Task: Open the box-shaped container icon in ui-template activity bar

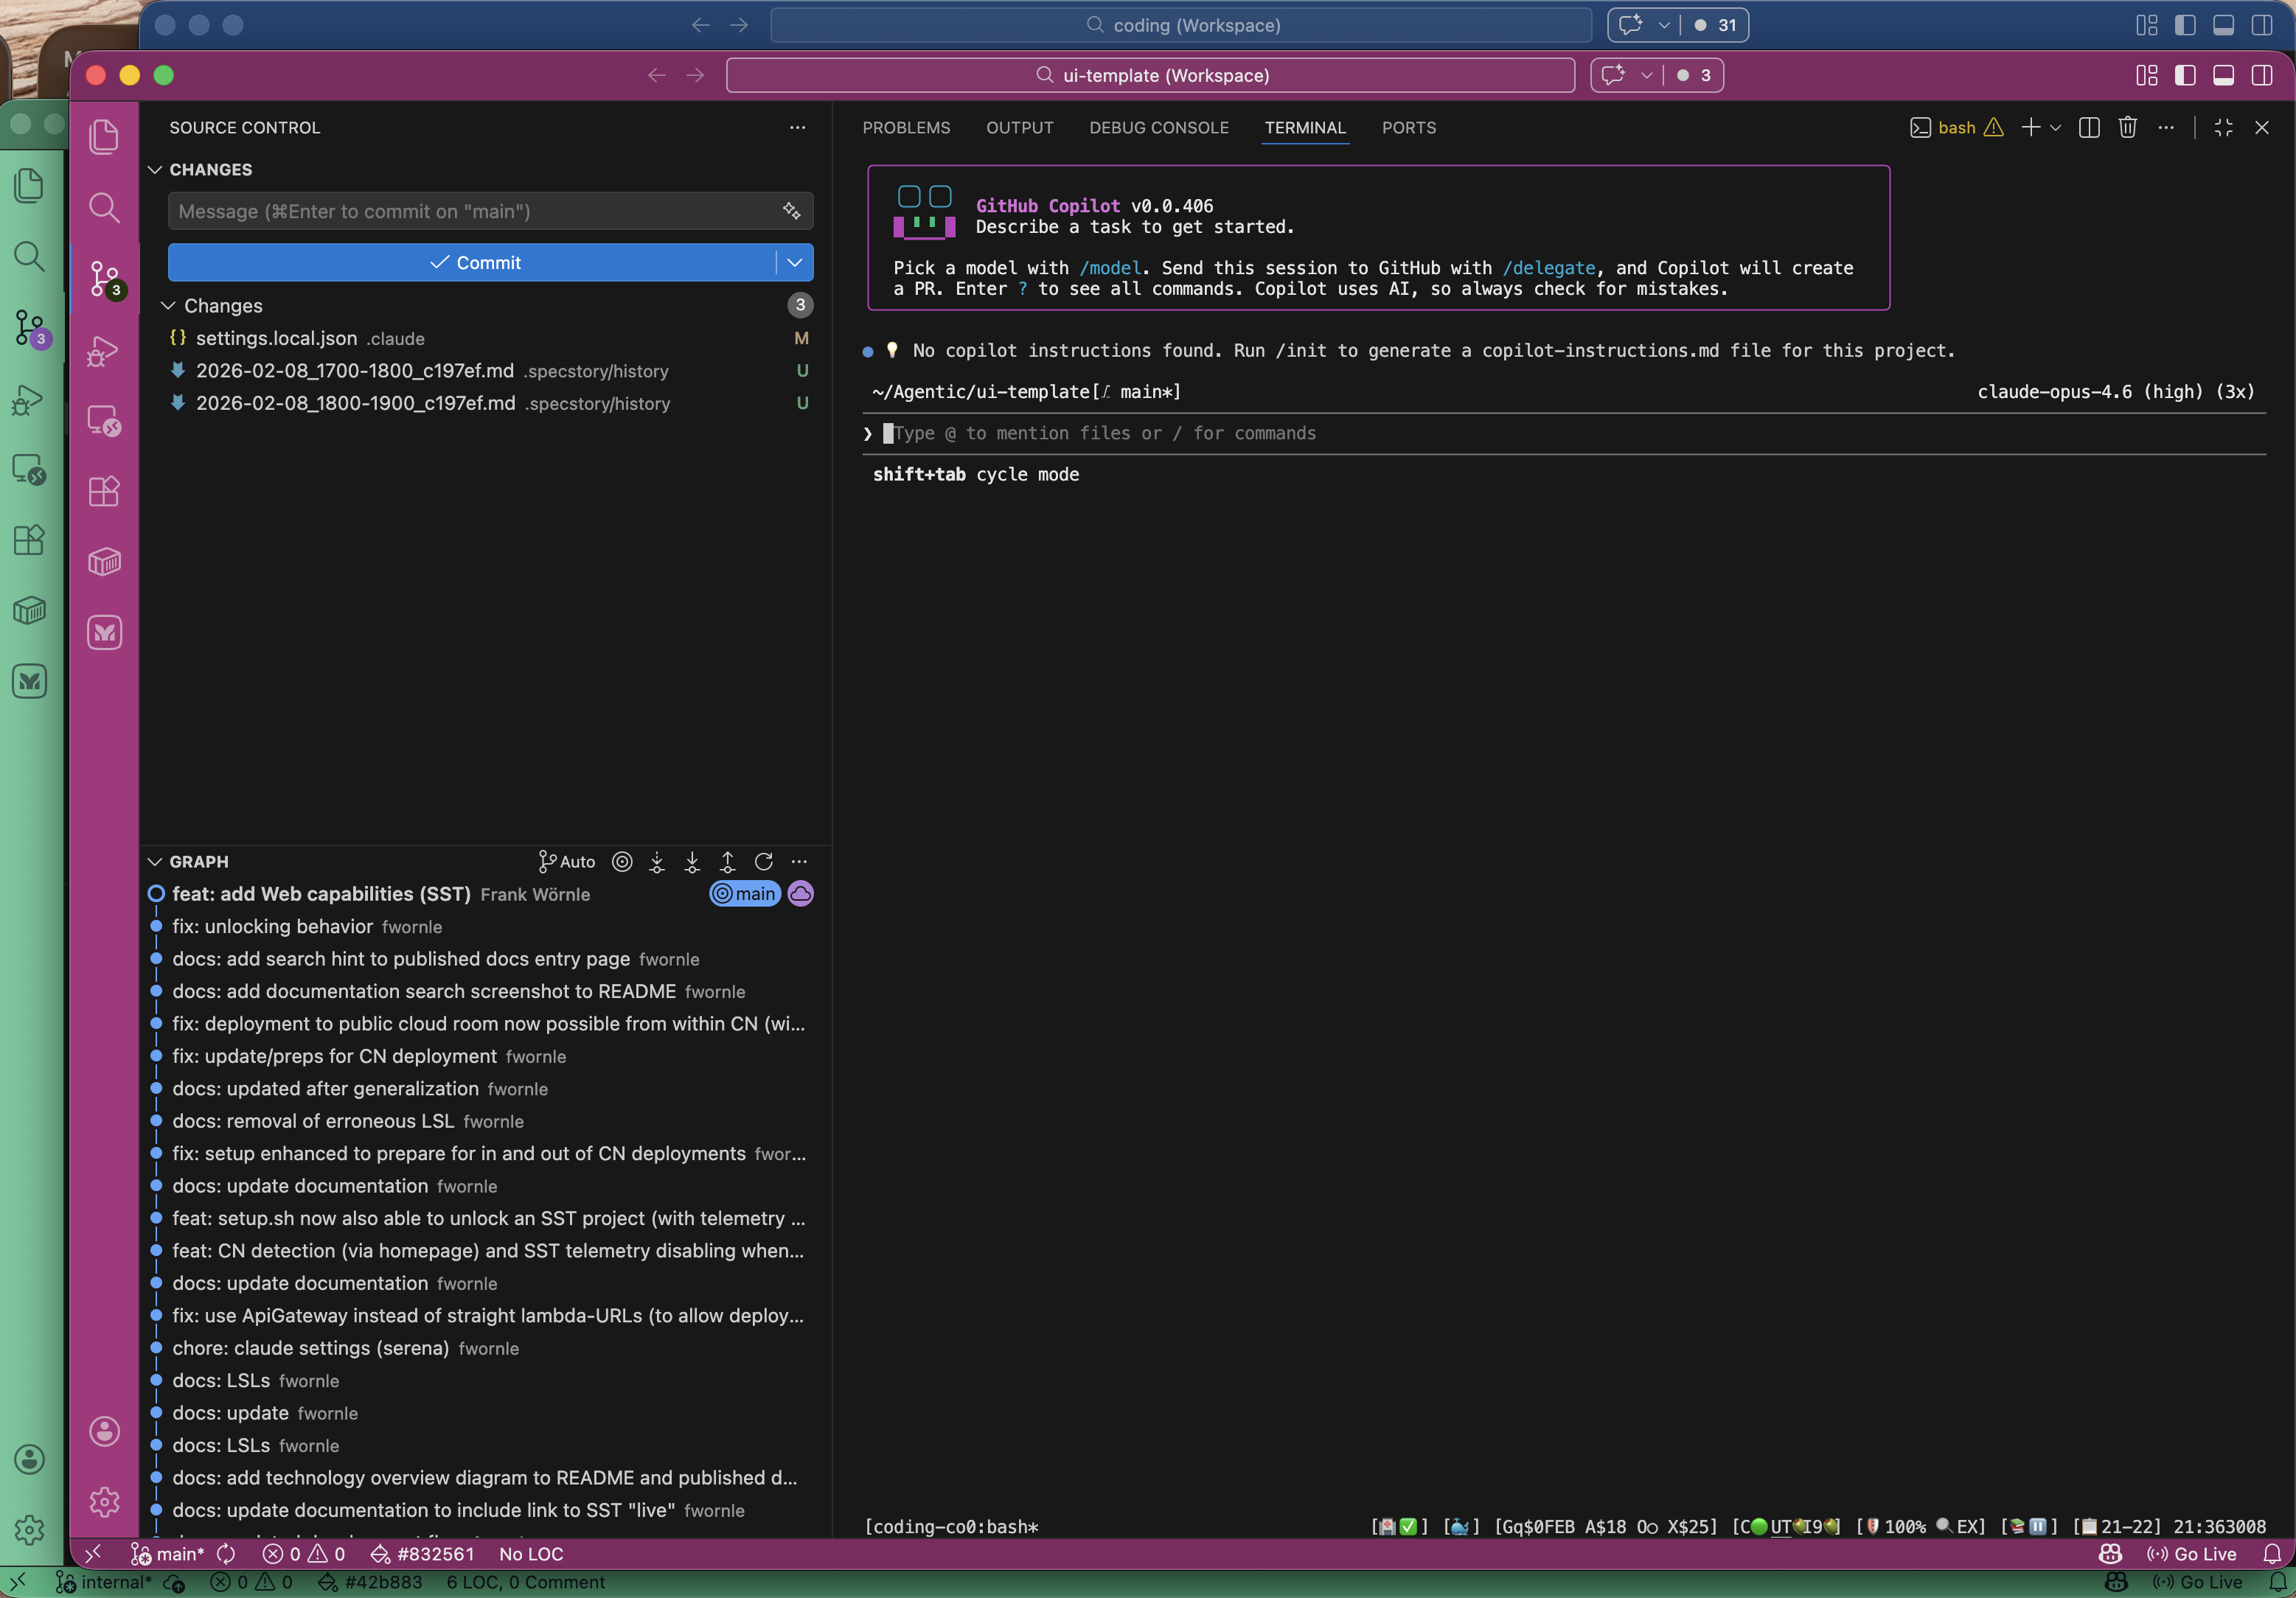Action: click(x=104, y=561)
